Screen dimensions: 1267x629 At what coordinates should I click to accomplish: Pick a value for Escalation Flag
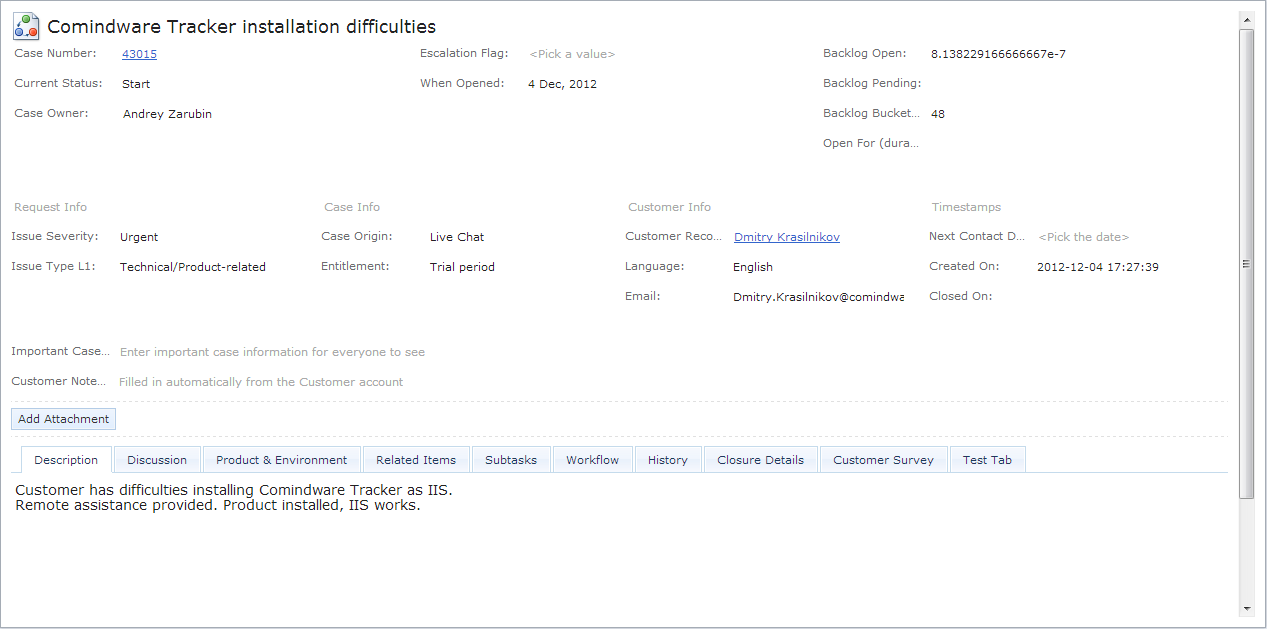(572, 54)
